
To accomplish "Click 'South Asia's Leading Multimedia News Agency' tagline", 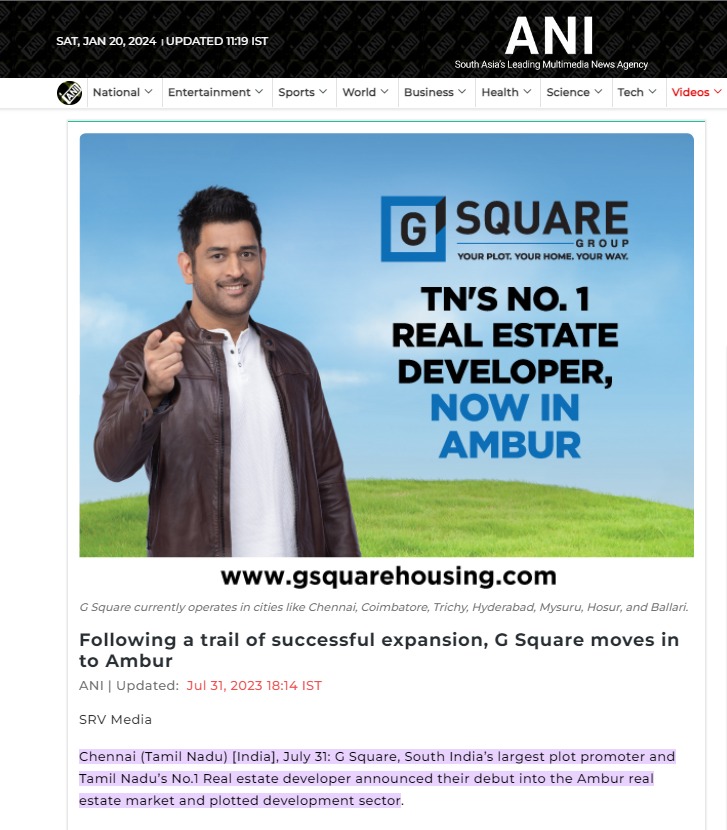I will pyautogui.click(x=551, y=65).
